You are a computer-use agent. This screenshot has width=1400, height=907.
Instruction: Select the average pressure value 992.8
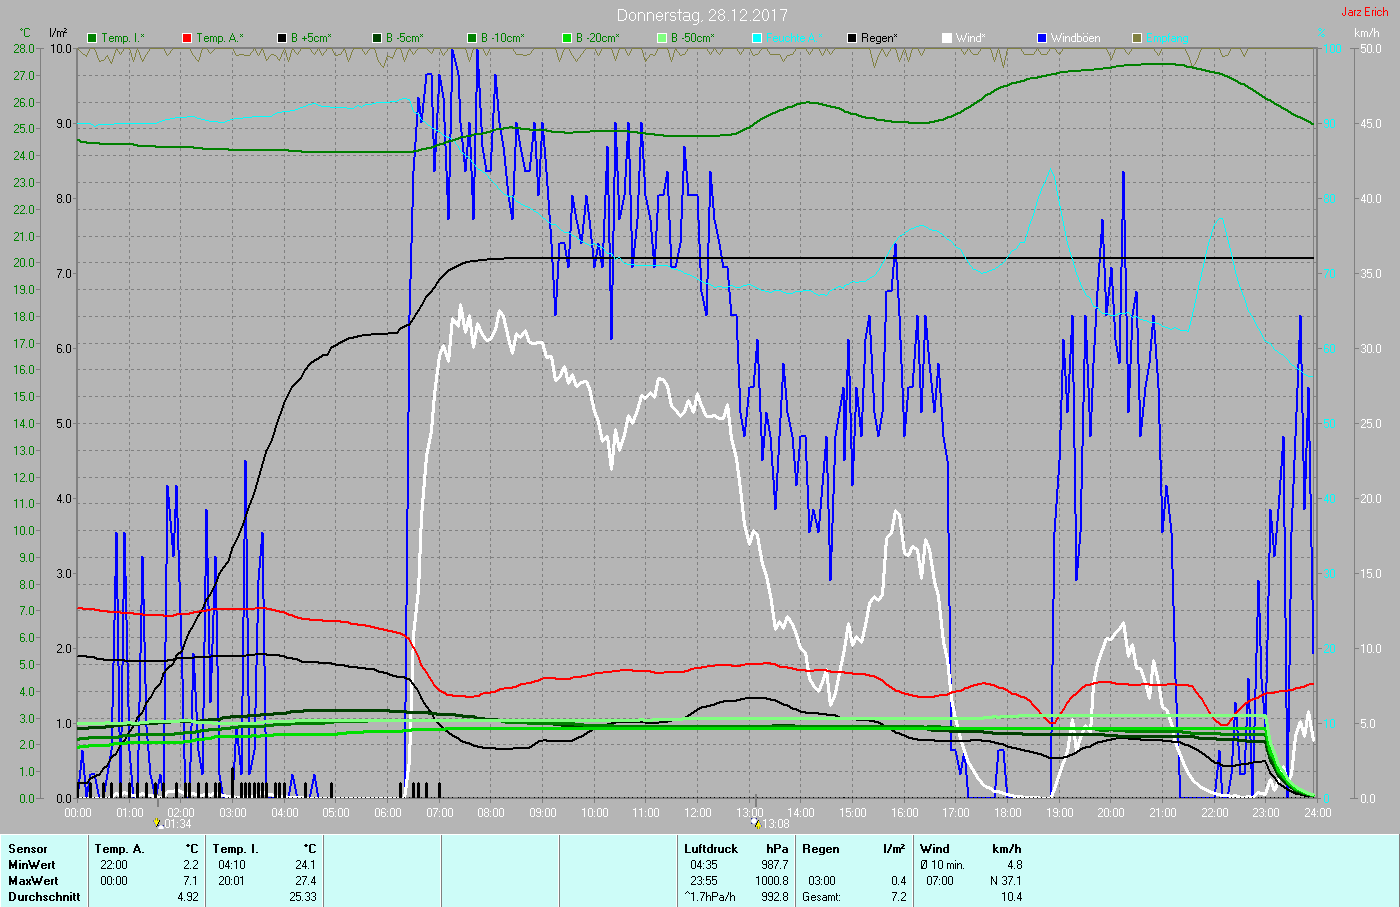(774, 897)
